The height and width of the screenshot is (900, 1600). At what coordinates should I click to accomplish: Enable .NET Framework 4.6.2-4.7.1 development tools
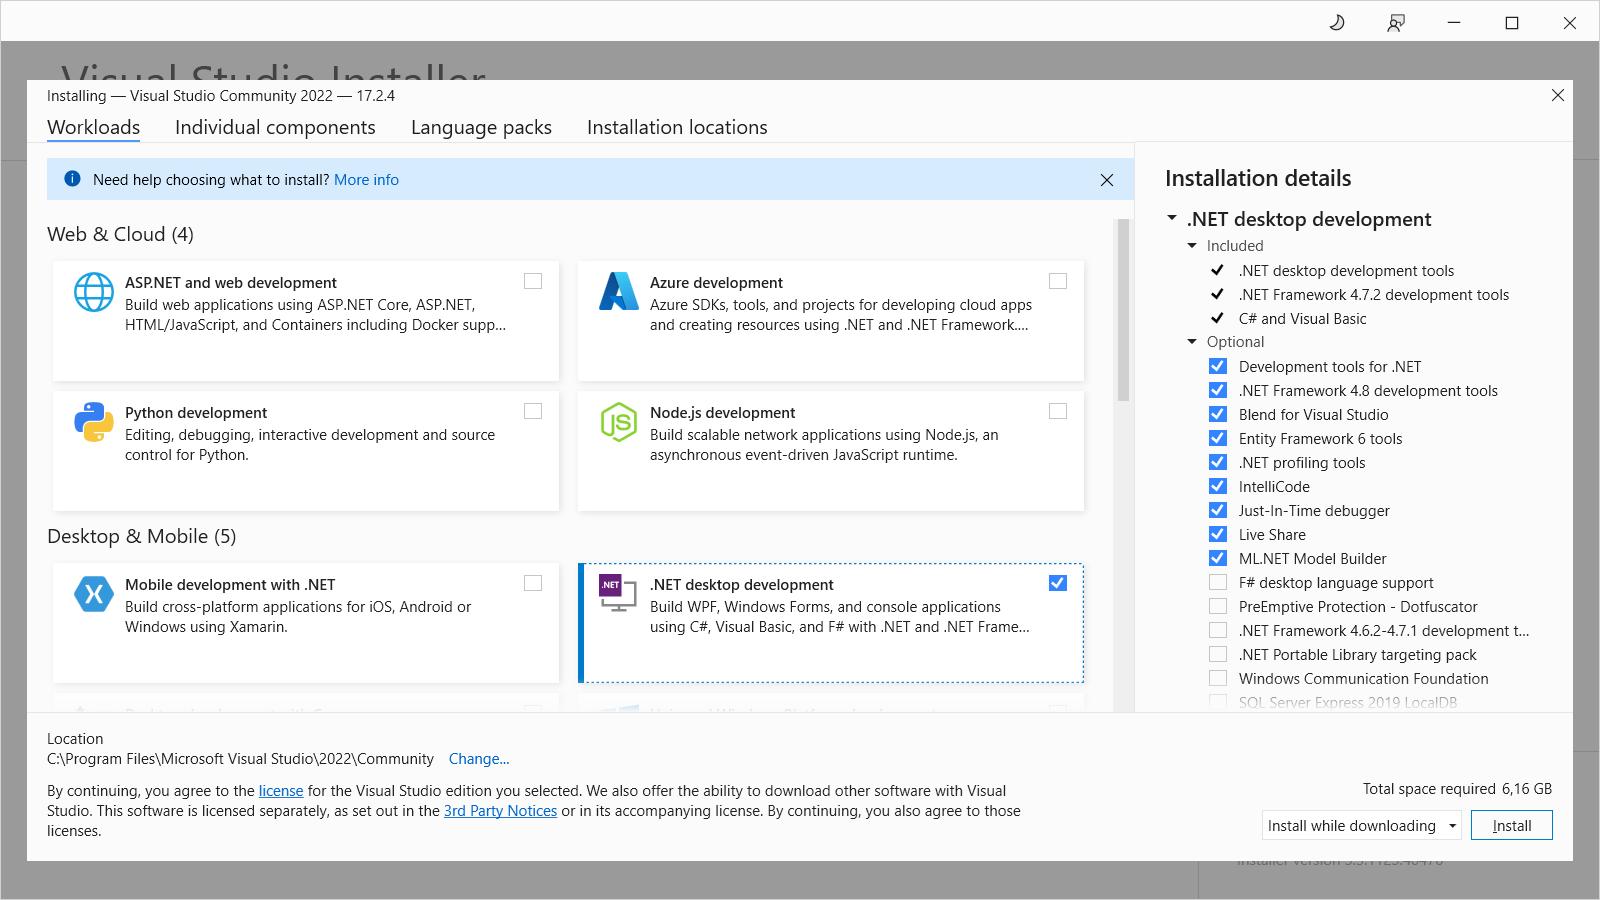(1218, 630)
